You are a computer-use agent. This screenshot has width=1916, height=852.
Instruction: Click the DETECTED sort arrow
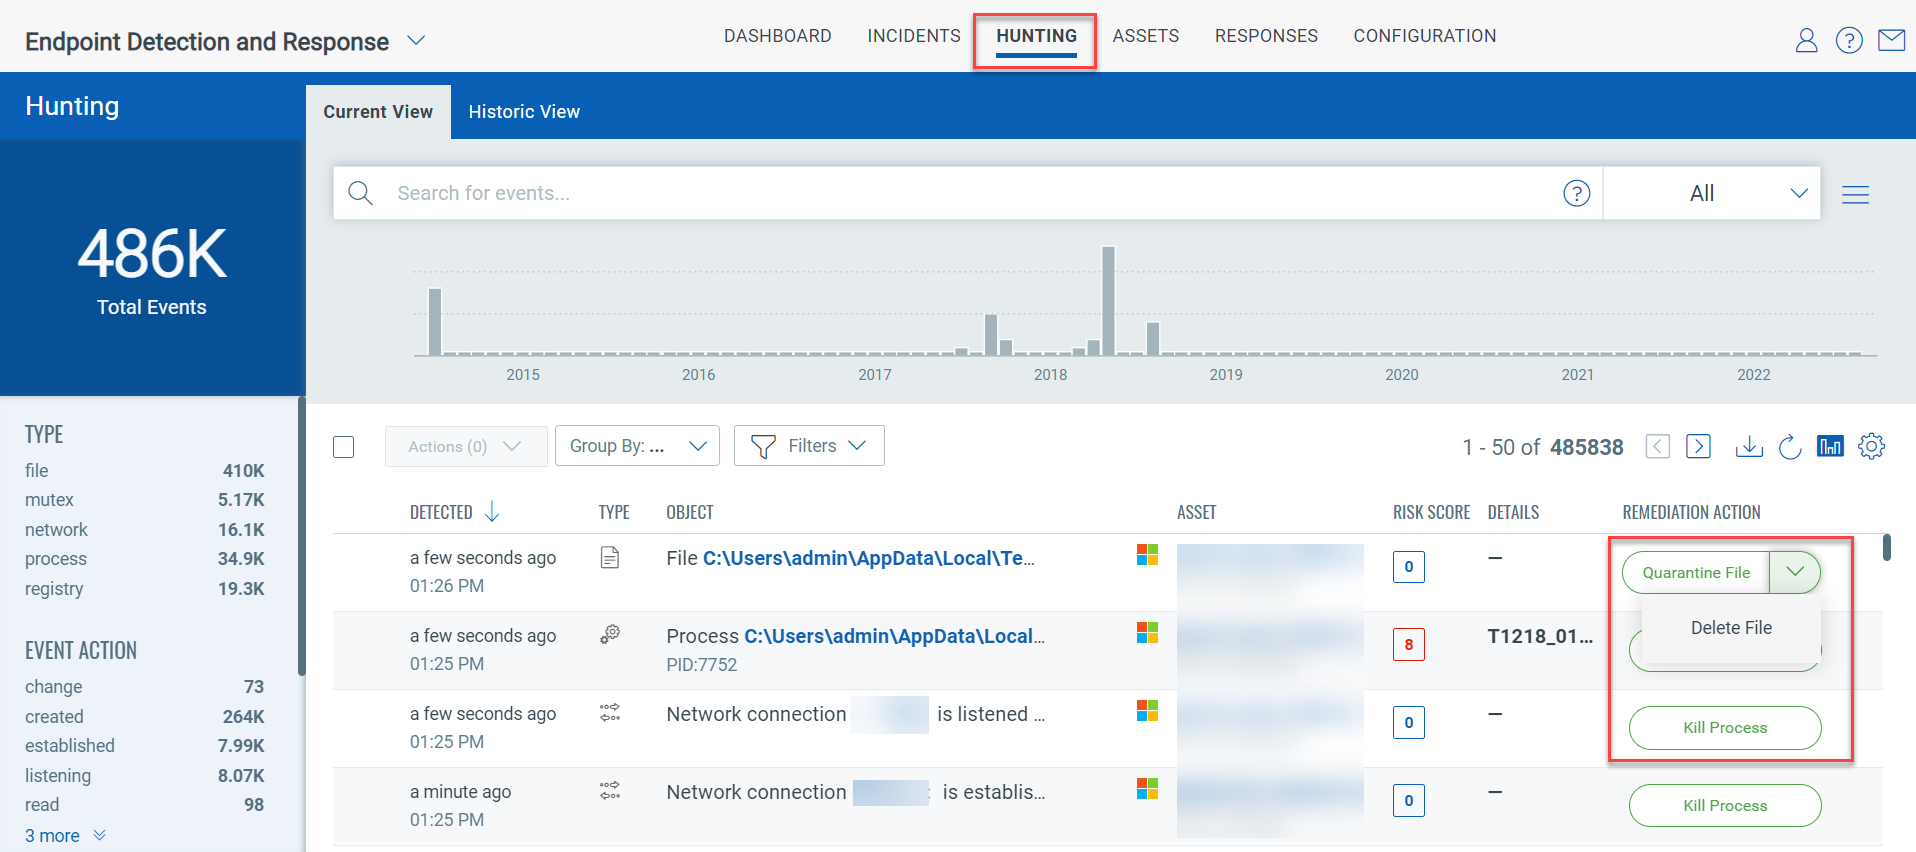(492, 512)
